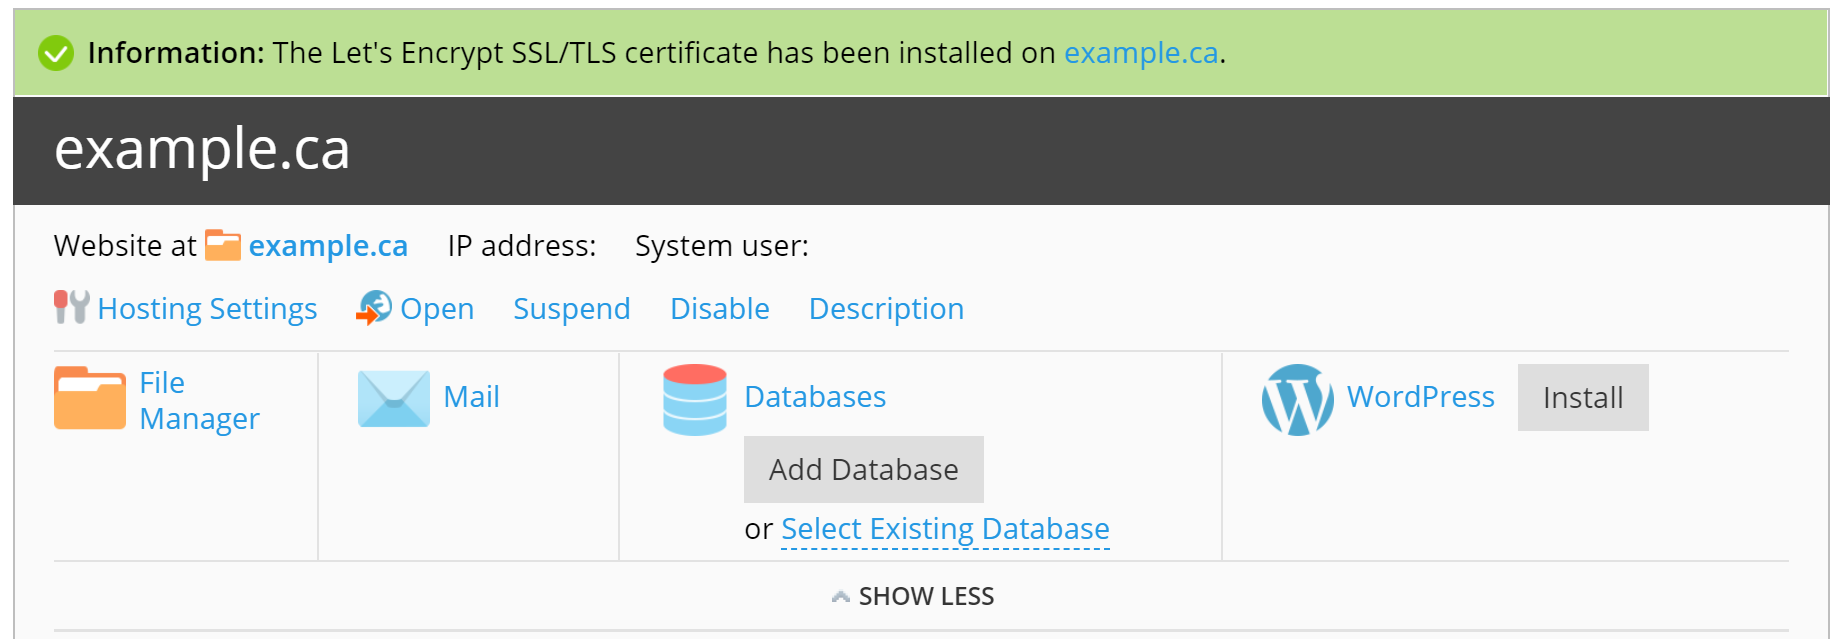
Task: Open Hosting Settings
Action: (x=207, y=309)
